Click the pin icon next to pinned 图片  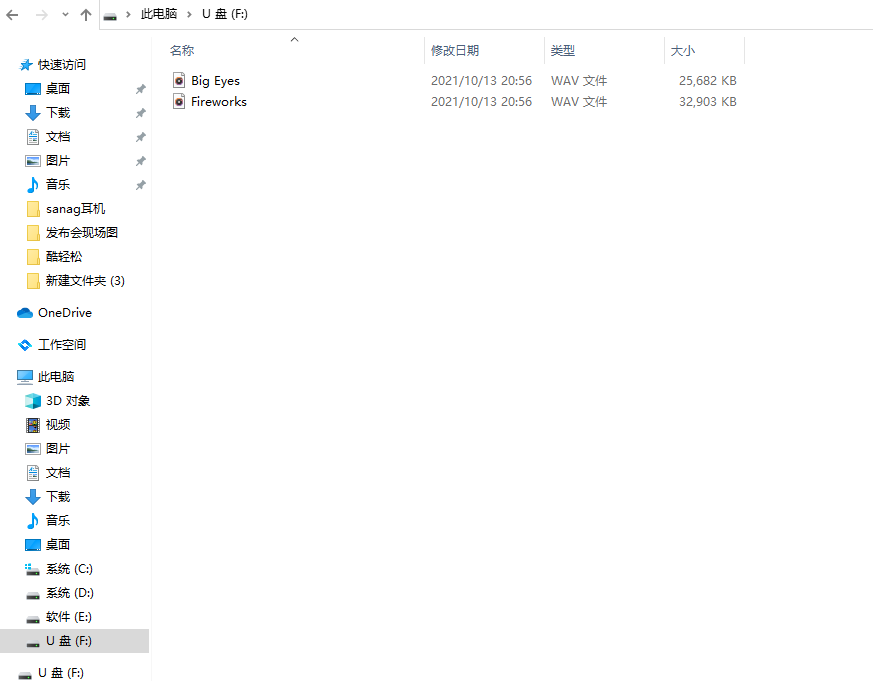(x=141, y=161)
